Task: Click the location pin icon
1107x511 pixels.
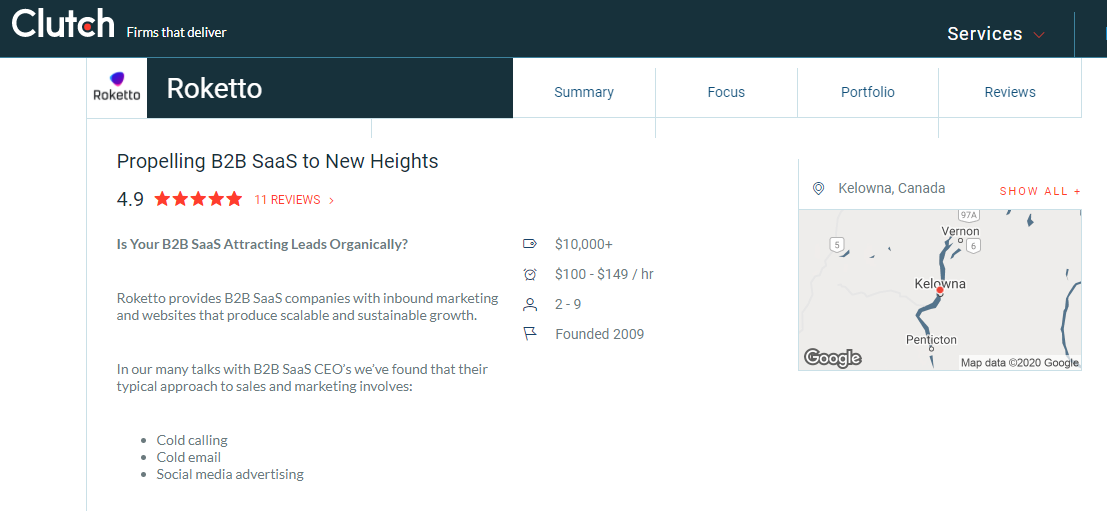Action: click(819, 188)
